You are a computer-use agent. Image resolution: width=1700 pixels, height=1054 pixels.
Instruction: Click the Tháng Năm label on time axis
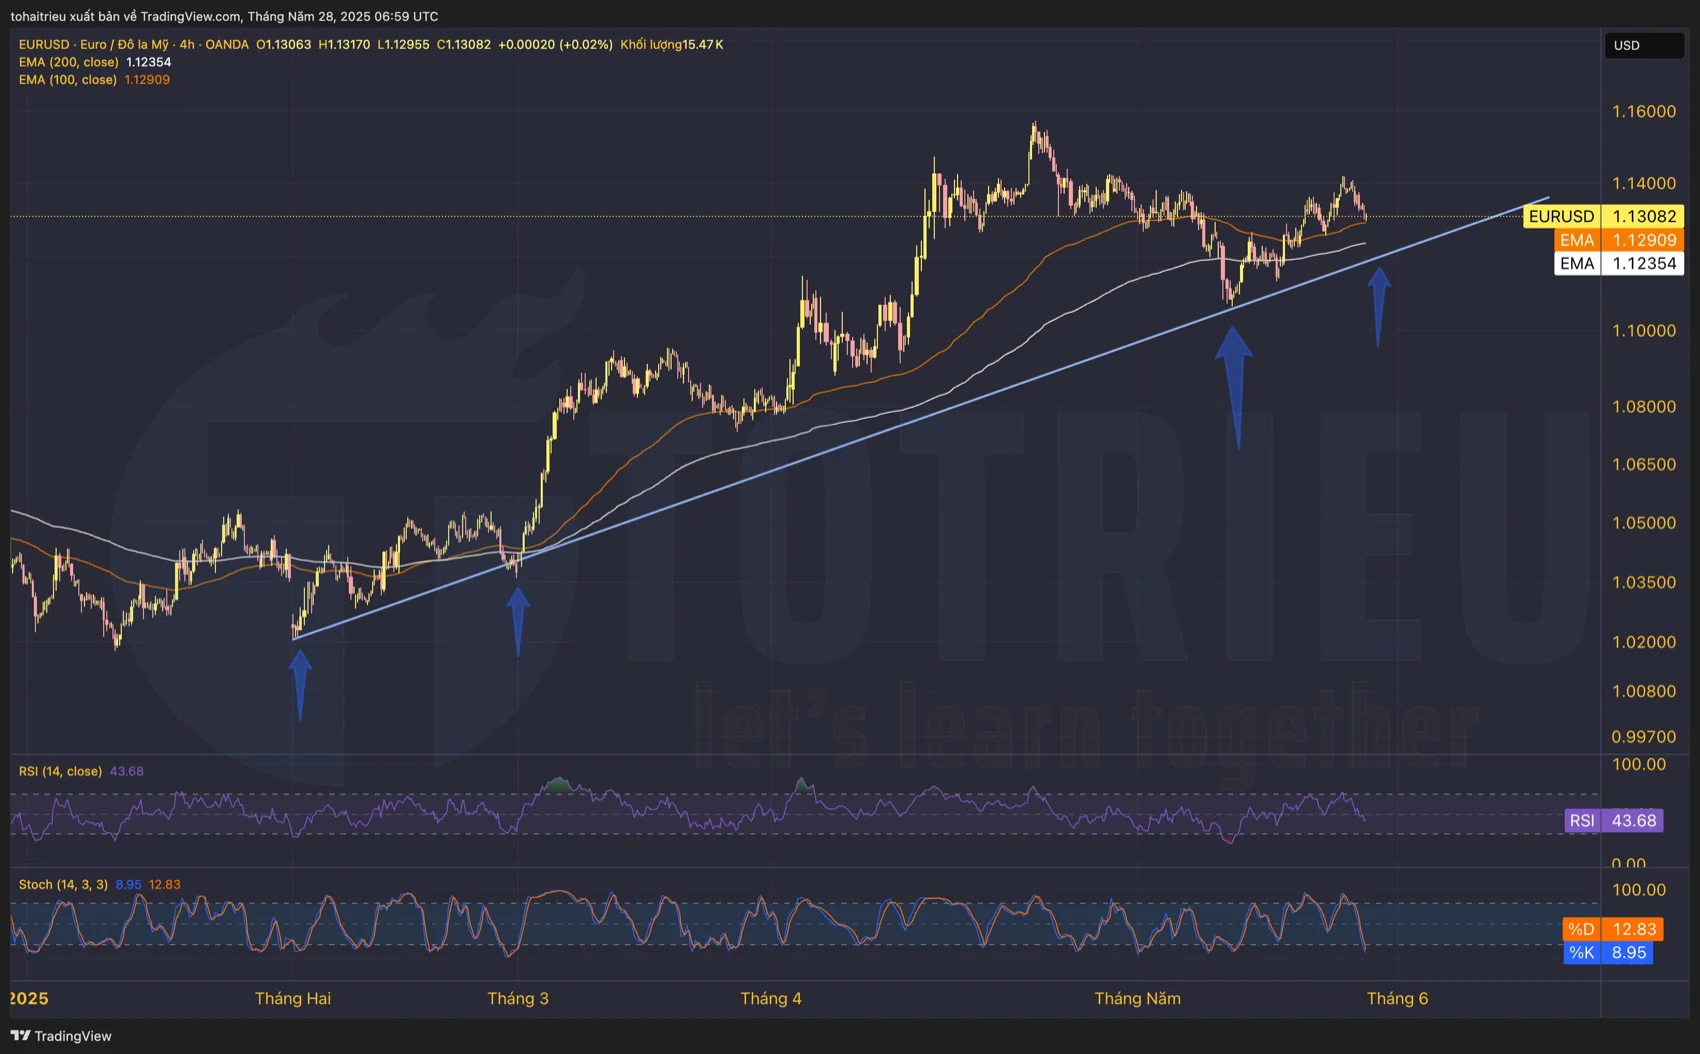1138,998
